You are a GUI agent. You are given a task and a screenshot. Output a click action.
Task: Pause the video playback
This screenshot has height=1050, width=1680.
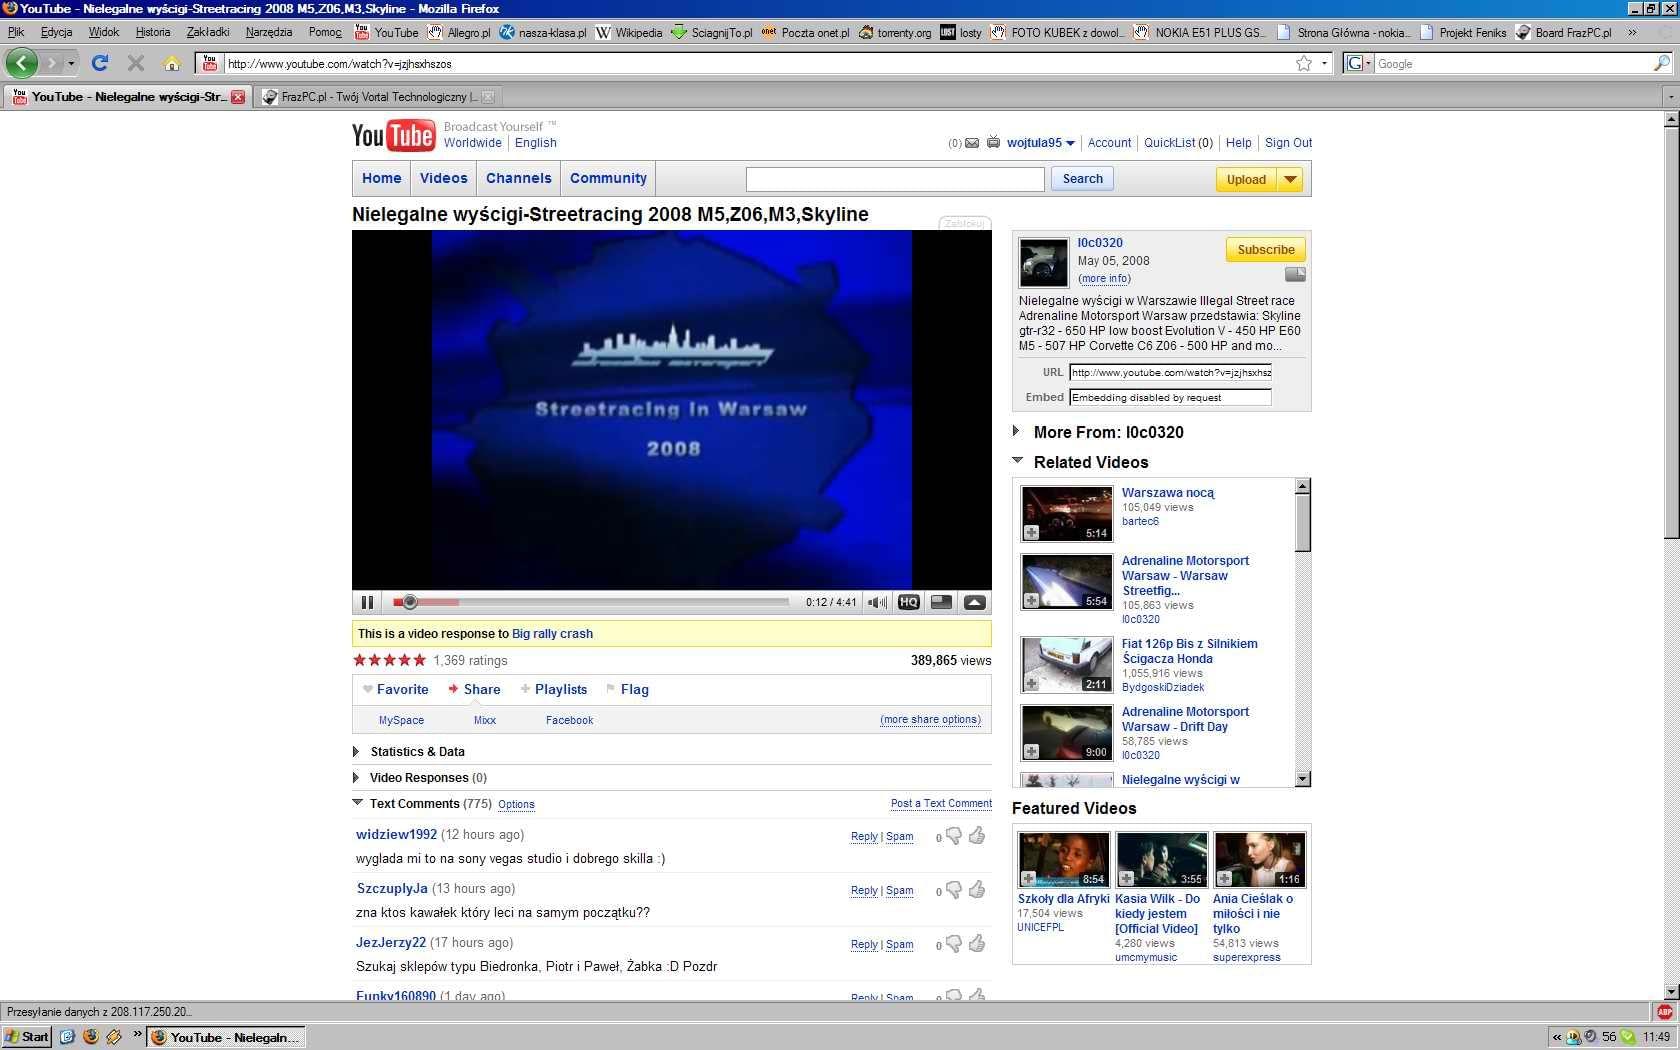(367, 602)
